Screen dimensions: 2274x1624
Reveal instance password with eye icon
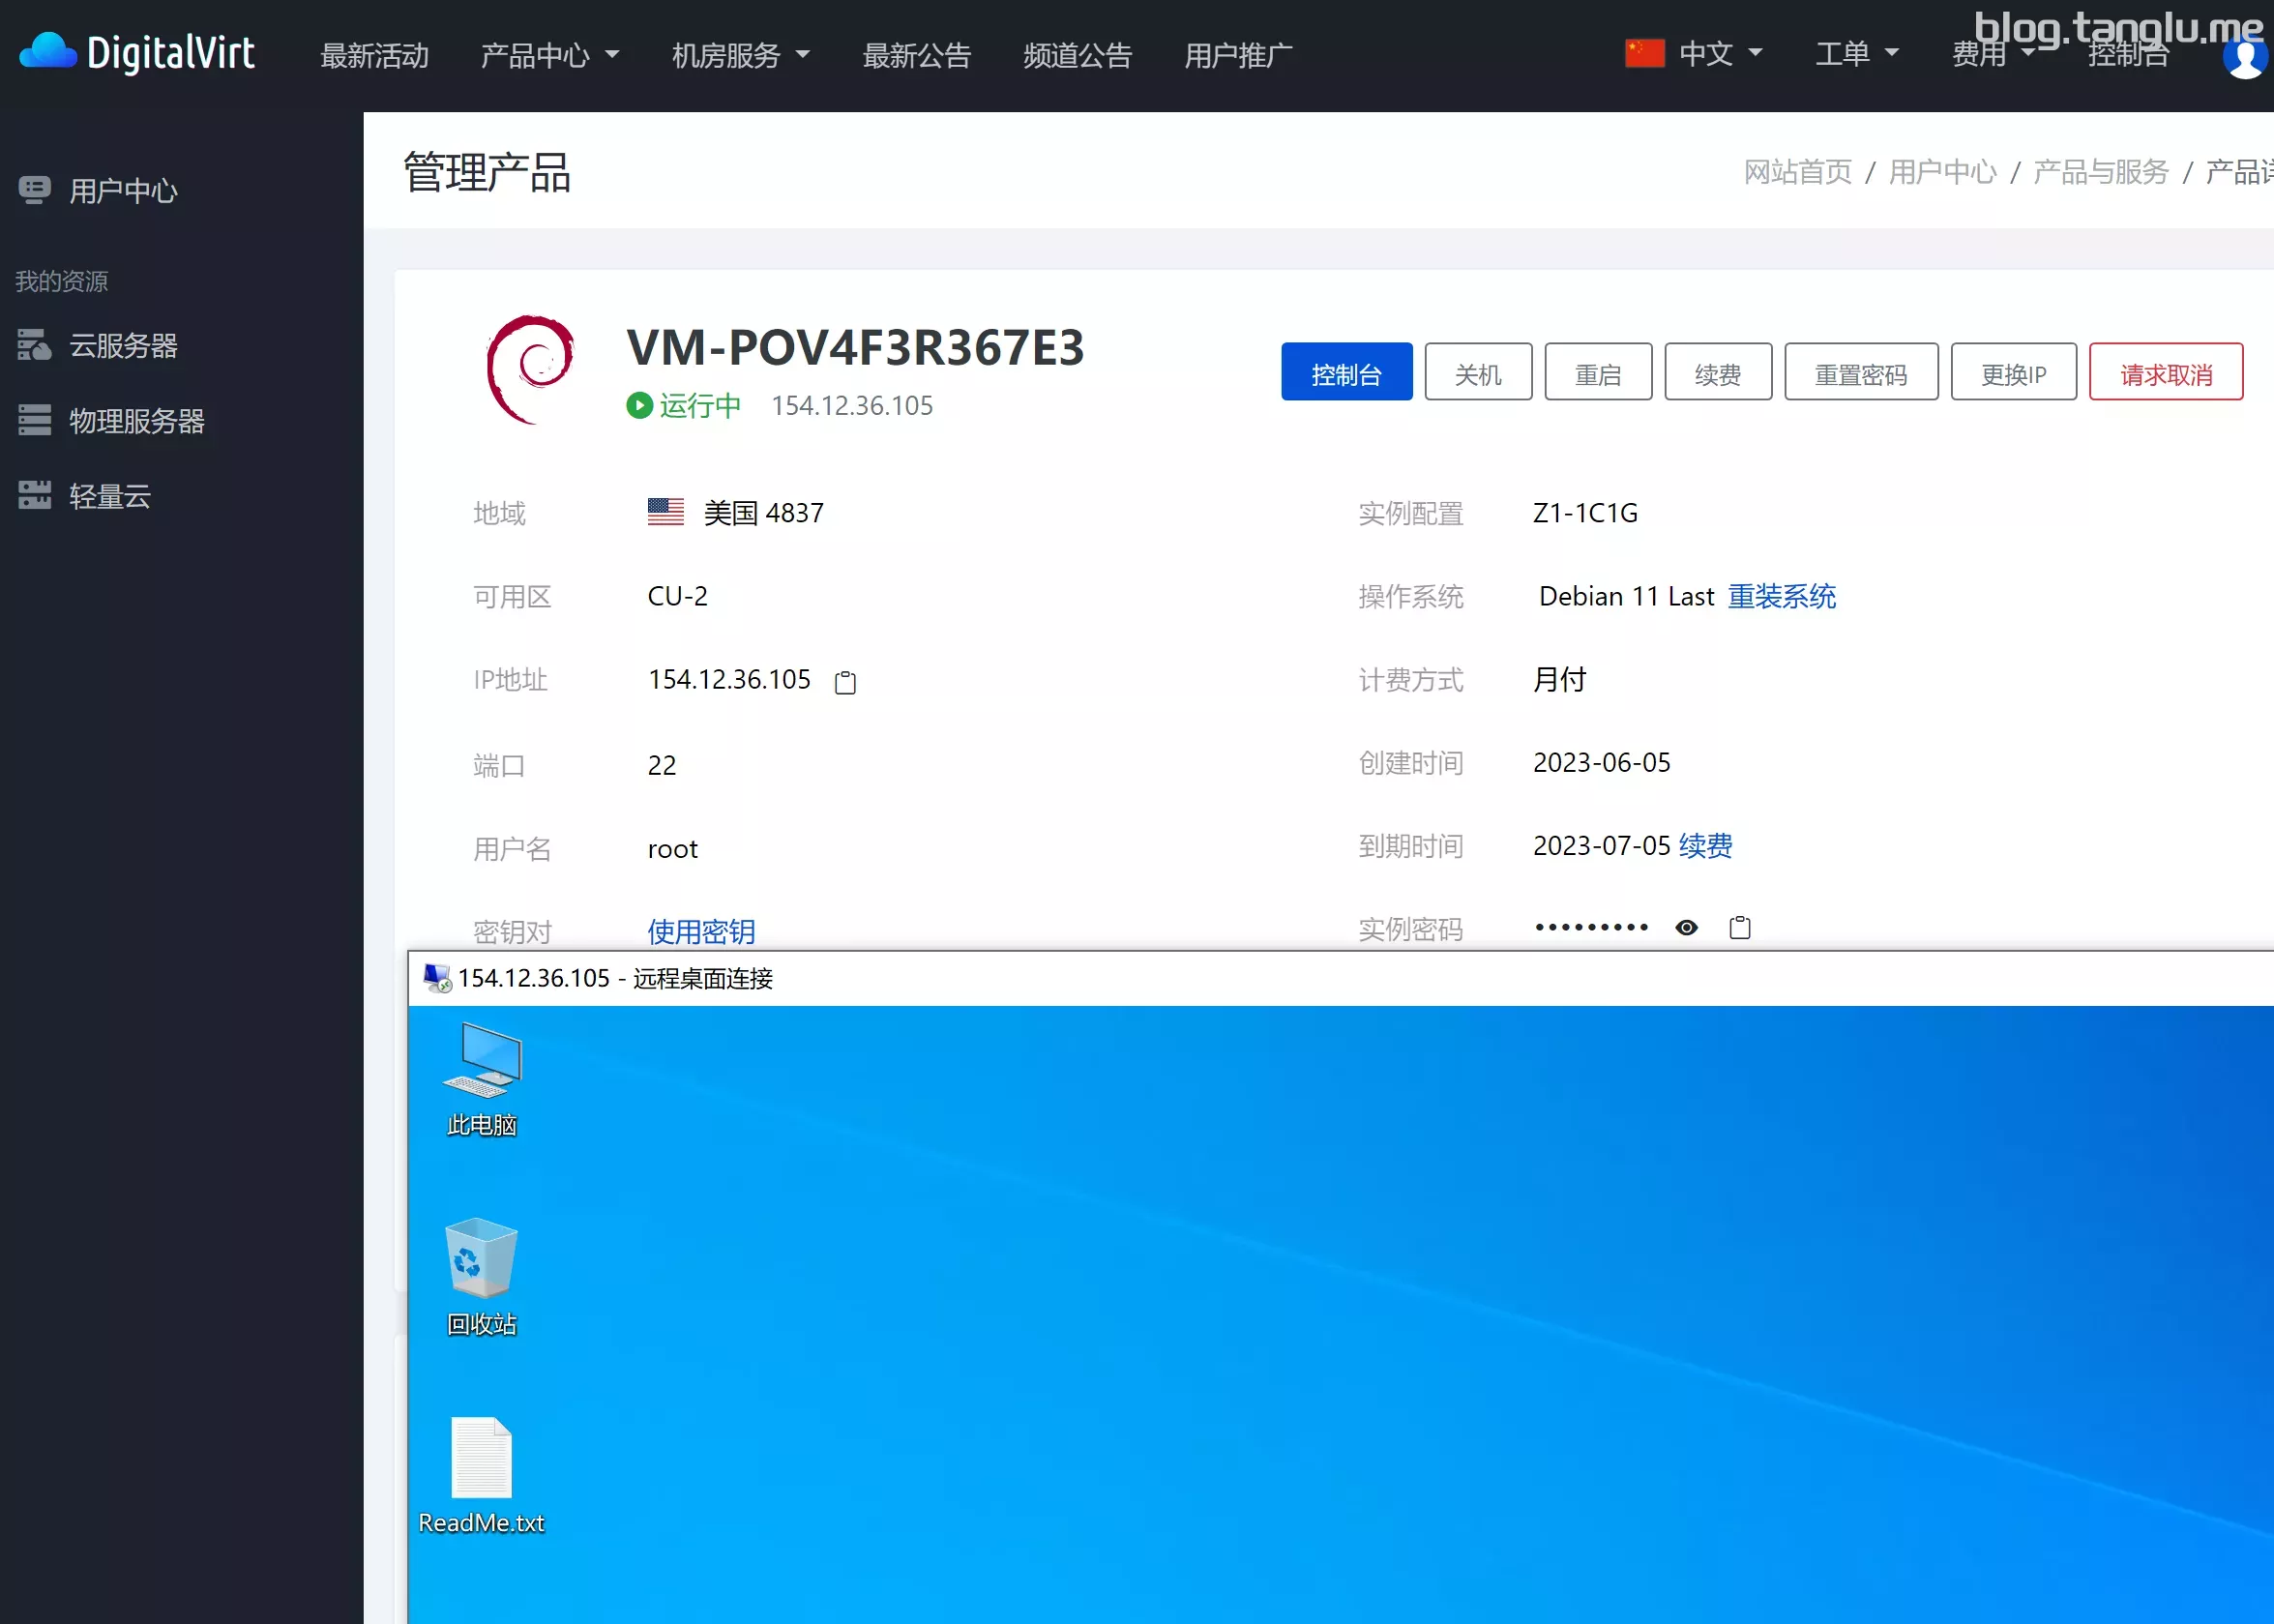1686,927
